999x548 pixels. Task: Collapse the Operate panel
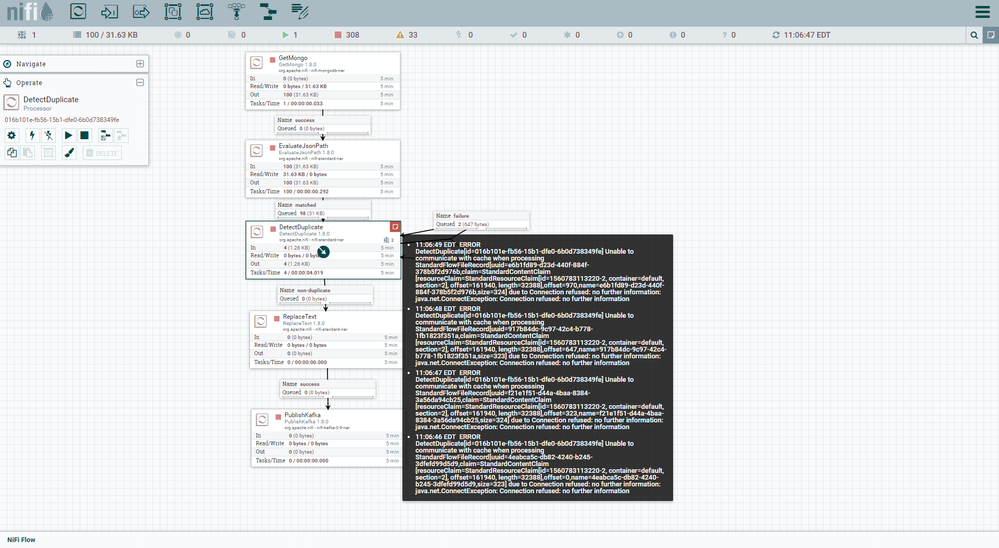(140, 82)
